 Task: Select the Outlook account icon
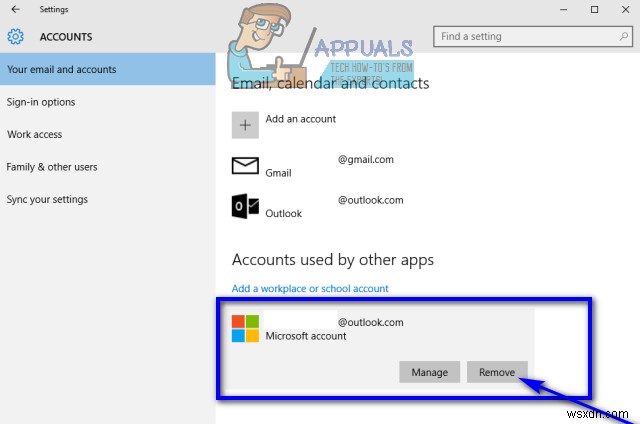[245, 206]
